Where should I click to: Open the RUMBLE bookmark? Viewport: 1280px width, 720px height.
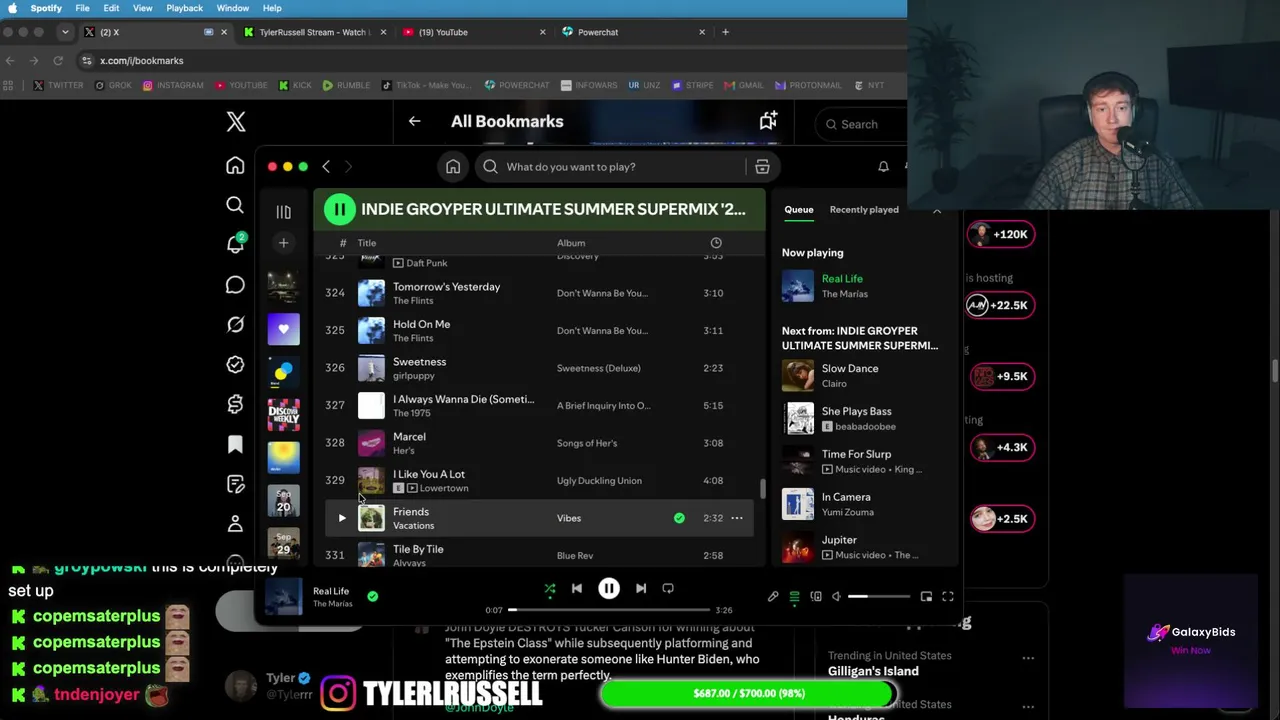click(346, 86)
